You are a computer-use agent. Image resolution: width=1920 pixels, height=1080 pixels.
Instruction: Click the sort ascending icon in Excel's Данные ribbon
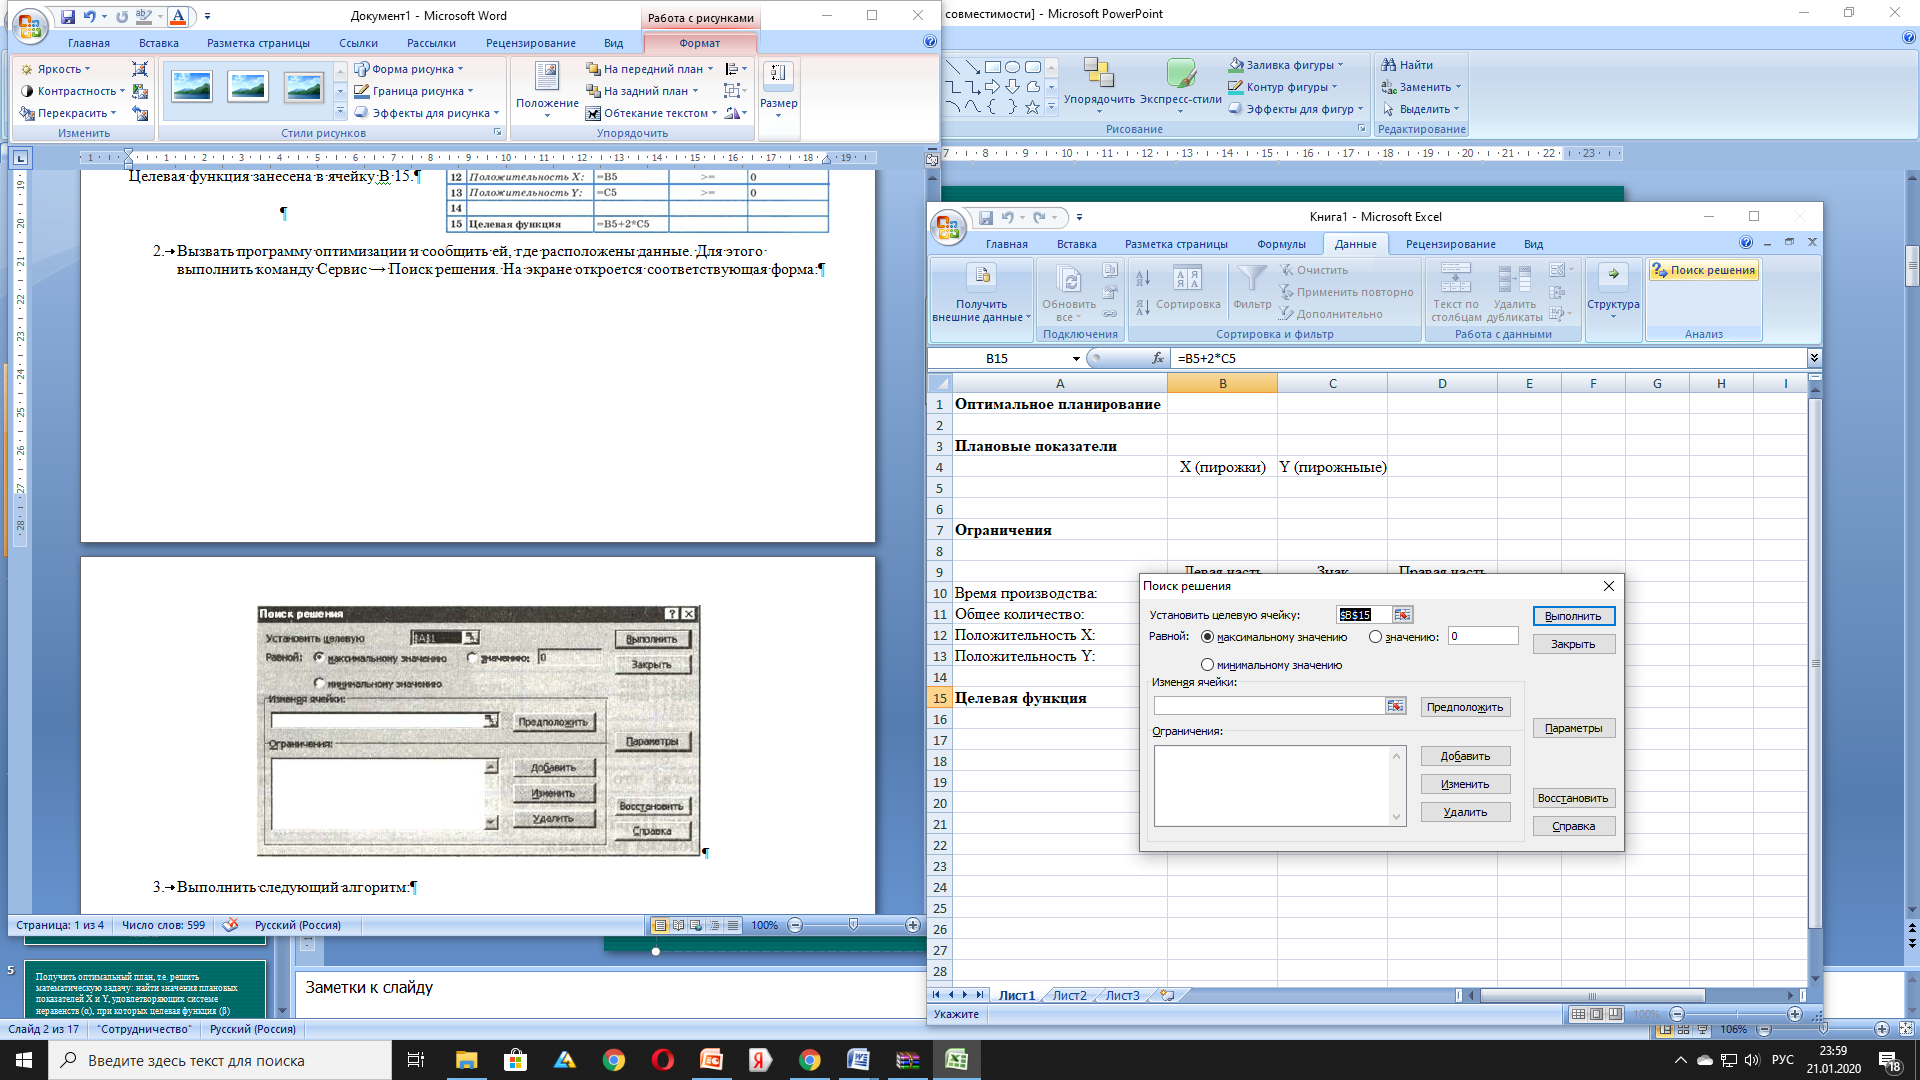pos(1143,278)
